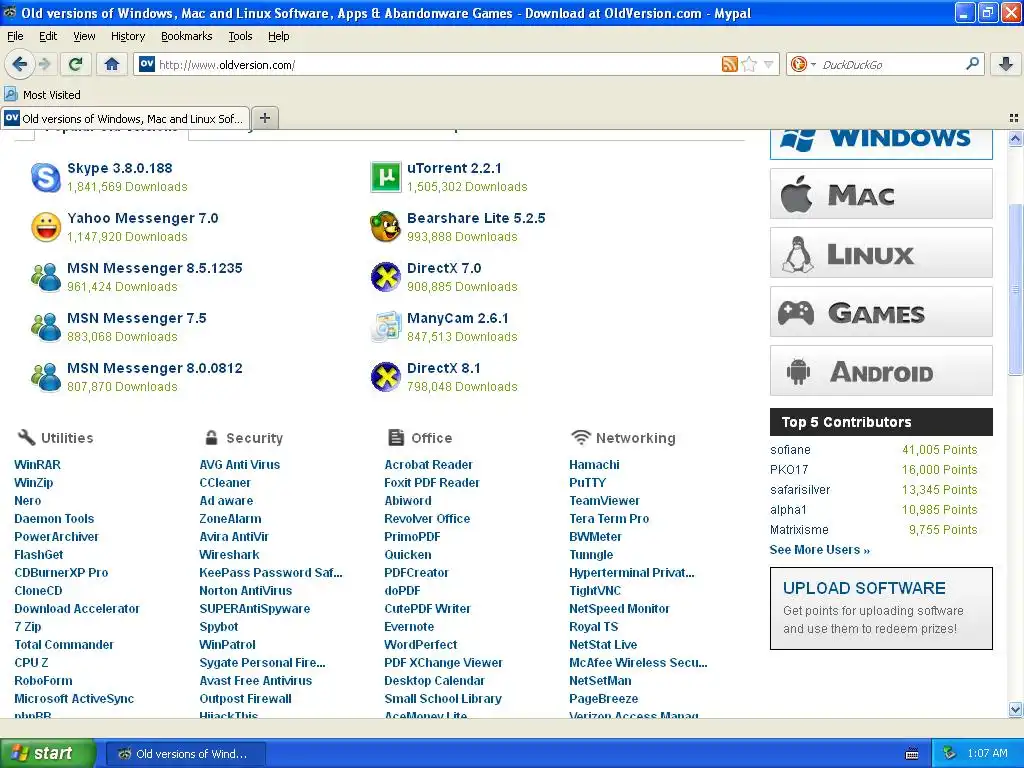
Task: Click the Upload Software banner
Action: pos(881,608)
